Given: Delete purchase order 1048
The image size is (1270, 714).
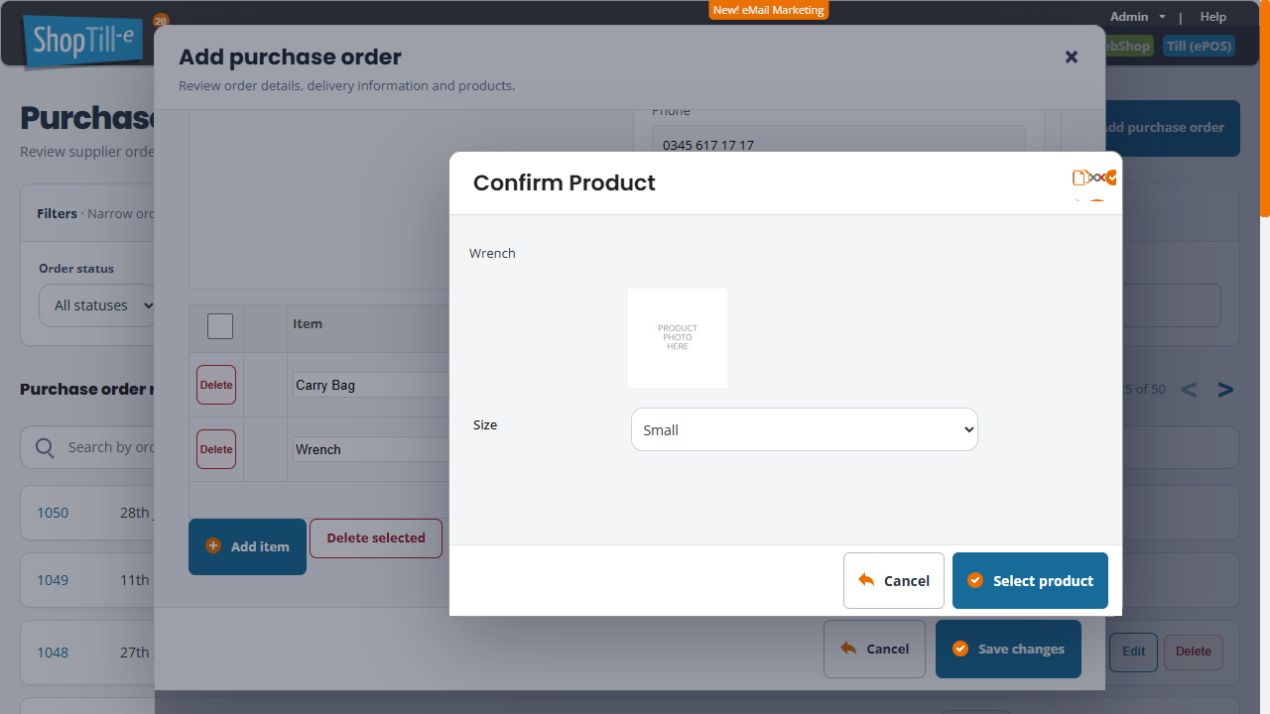Looking at the screenshot, I should tap(1193, 651).
